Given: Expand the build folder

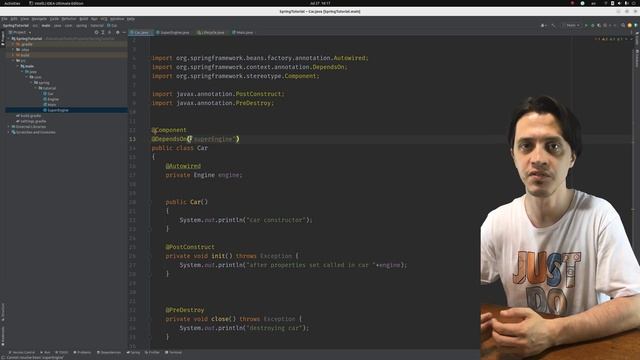Looking at the screenshot, I should (13, 55).
